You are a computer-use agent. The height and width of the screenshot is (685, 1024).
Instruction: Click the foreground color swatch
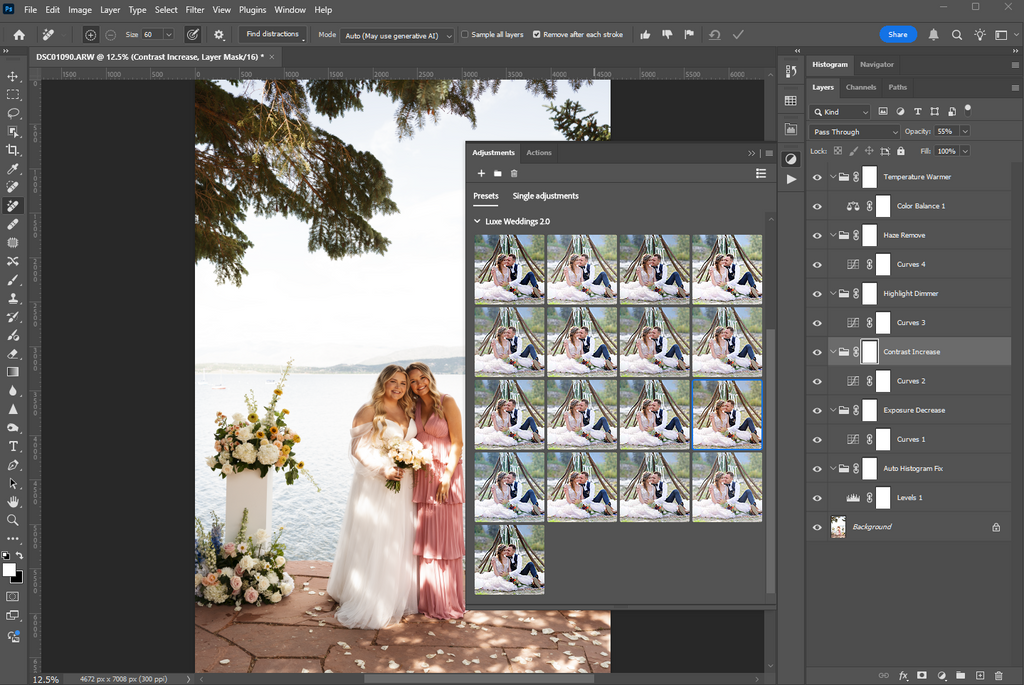(x=9, y=567)
